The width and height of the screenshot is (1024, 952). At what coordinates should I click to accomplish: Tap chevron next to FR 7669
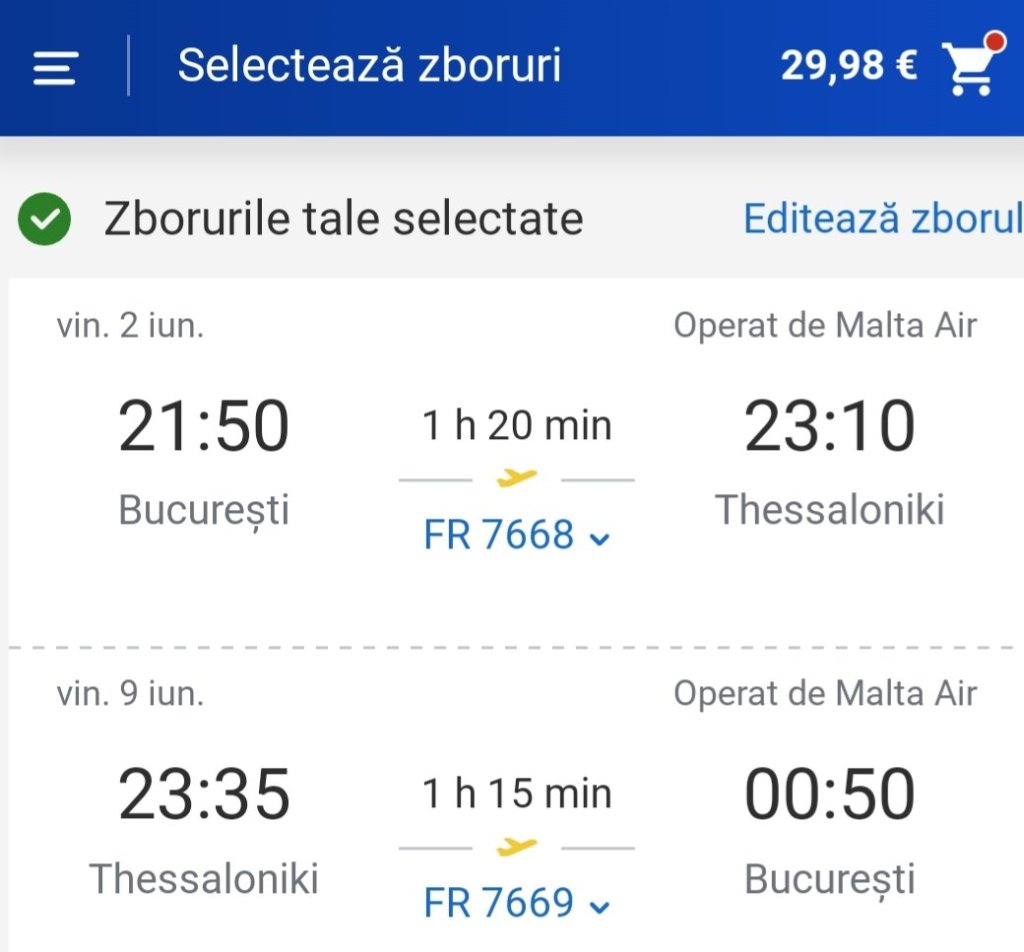coord(600,908)
